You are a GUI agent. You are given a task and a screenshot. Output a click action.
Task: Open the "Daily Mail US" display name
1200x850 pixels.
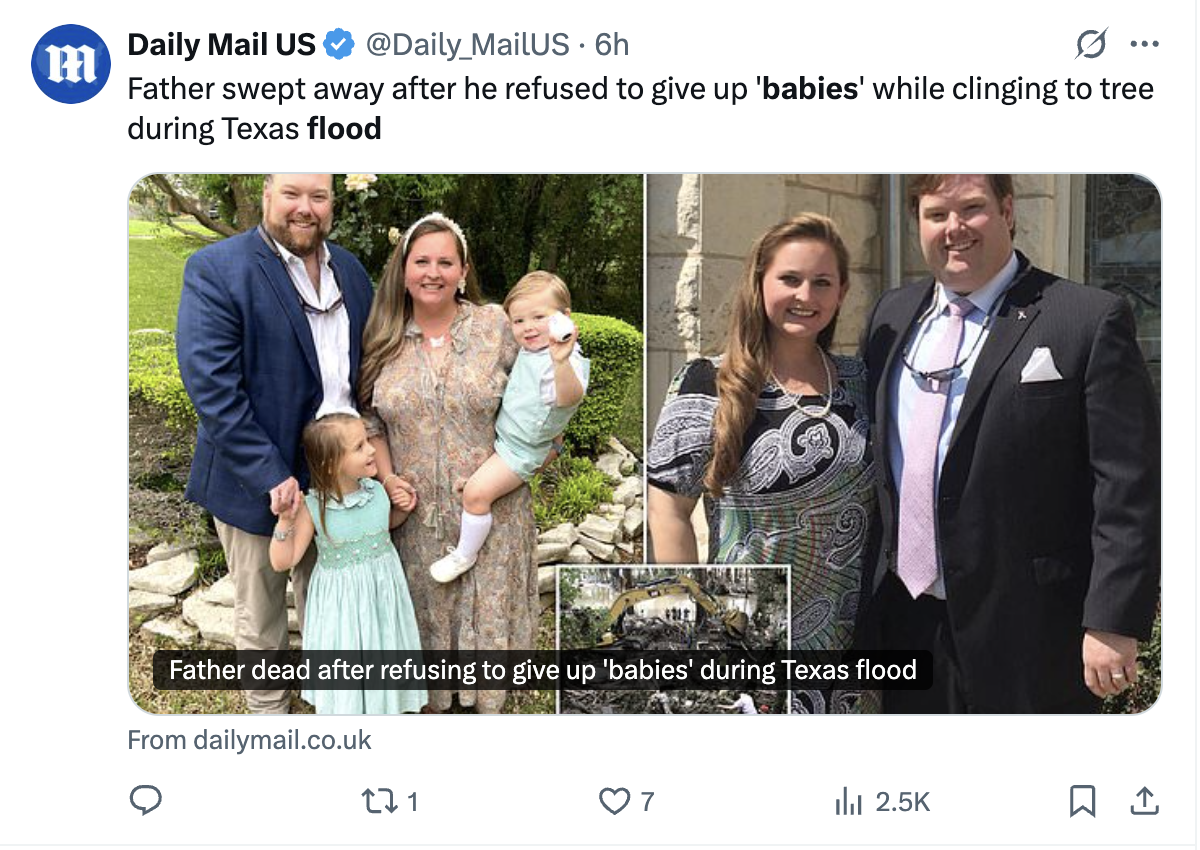(221, 44)
